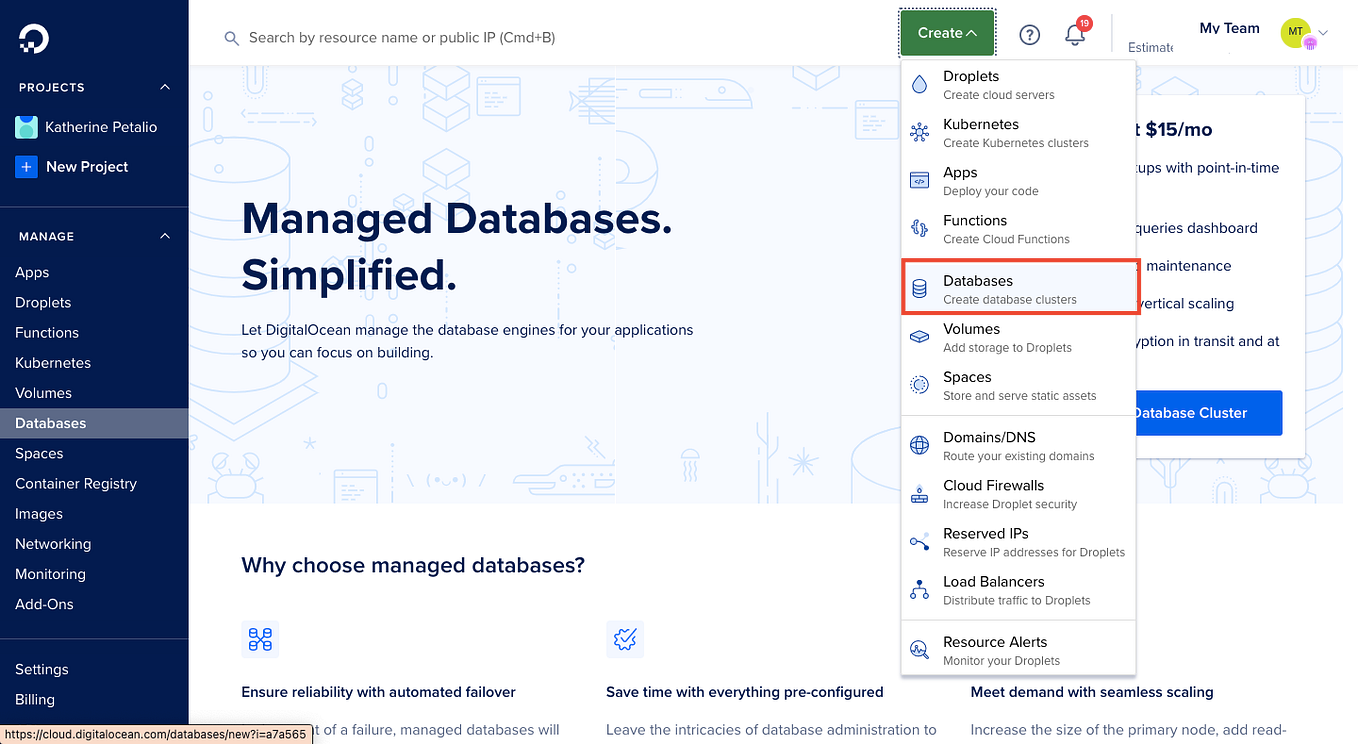
Task: Click the Kubernetes helm icon in menu
Action: pyautogui.click(x=919, y=132)
